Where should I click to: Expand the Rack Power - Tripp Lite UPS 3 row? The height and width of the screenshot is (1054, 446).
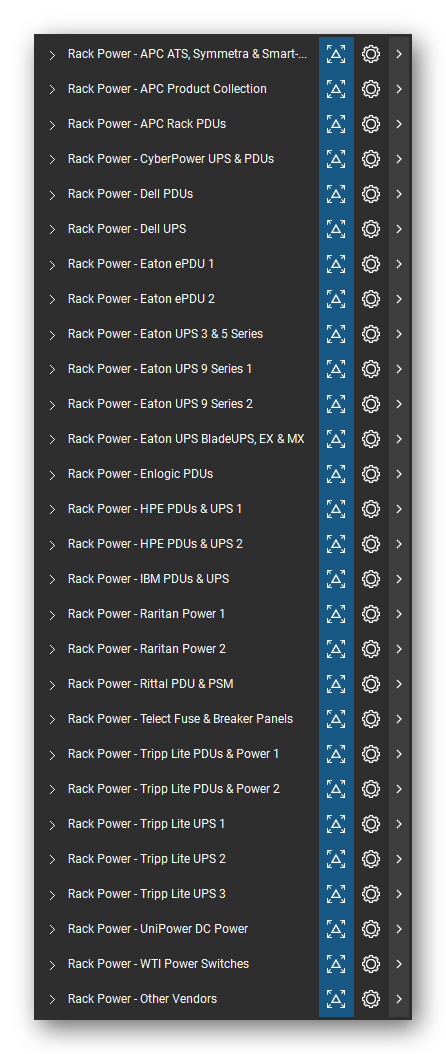(52, 895)
